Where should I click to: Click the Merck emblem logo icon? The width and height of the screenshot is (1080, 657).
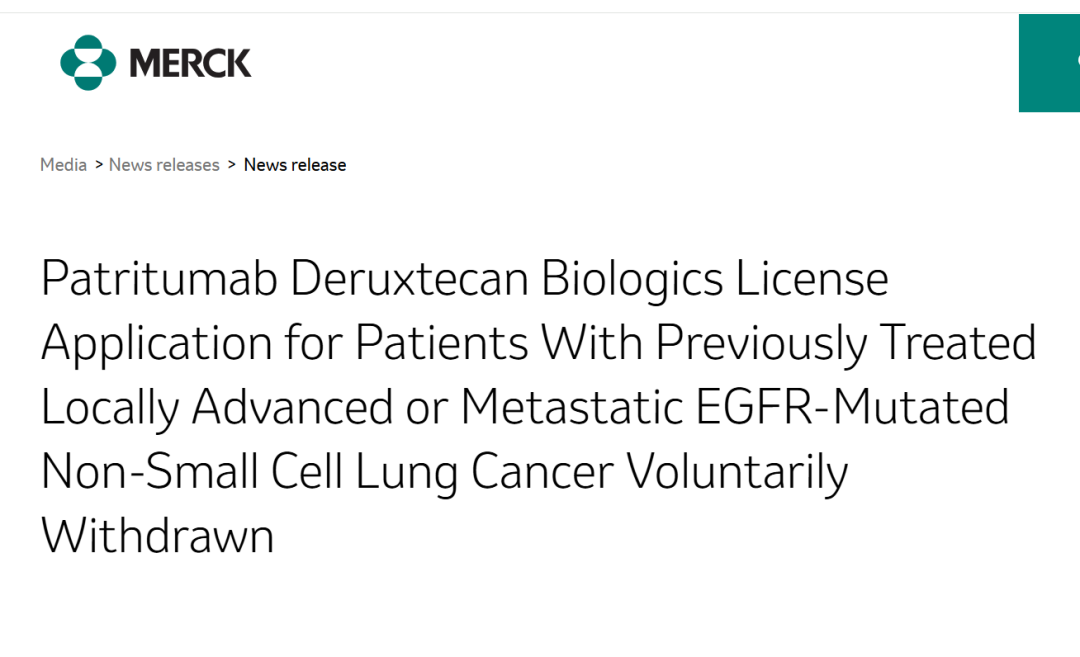pos(88,63)
